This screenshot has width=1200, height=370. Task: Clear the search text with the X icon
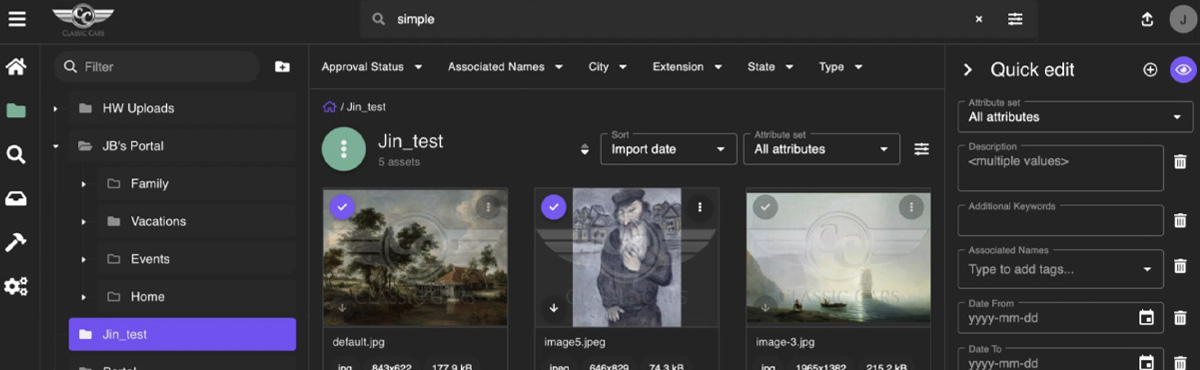pos(979,19)
